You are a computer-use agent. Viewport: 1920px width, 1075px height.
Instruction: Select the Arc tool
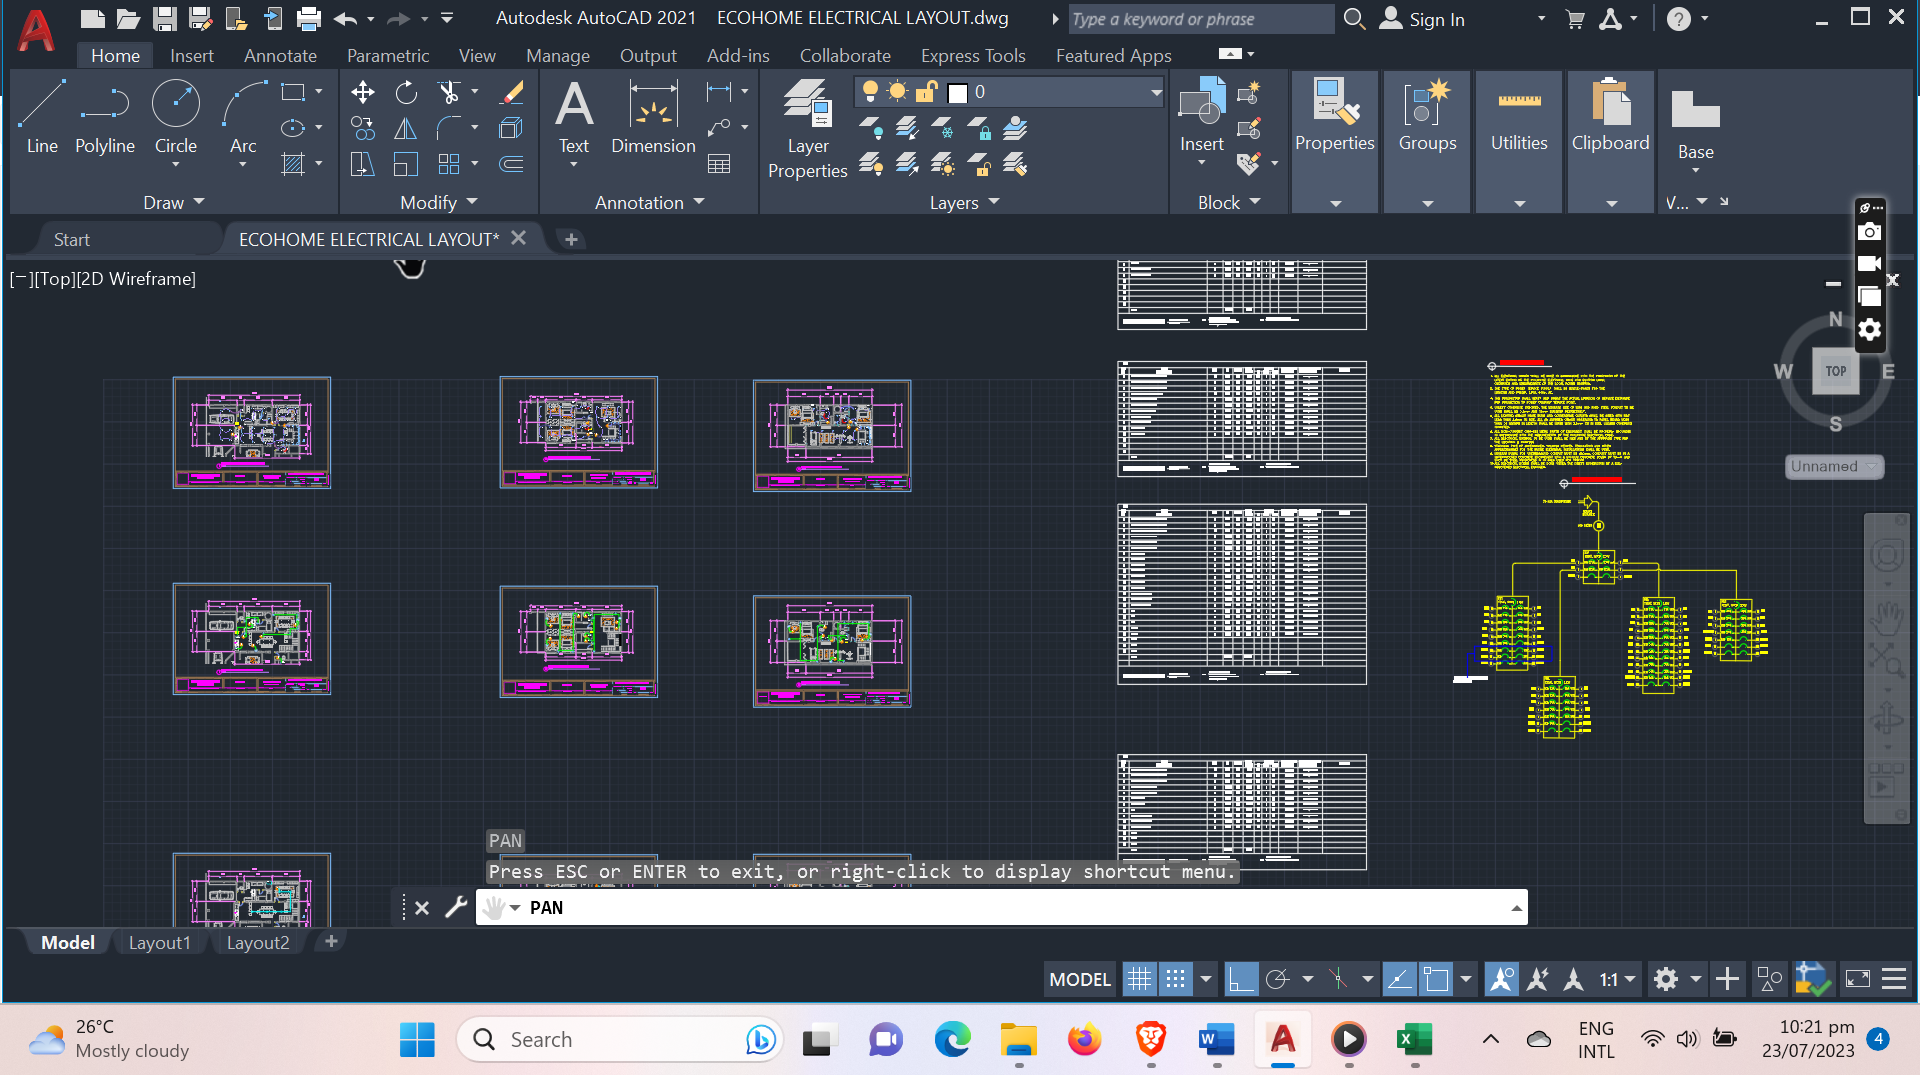click(243, 117)
